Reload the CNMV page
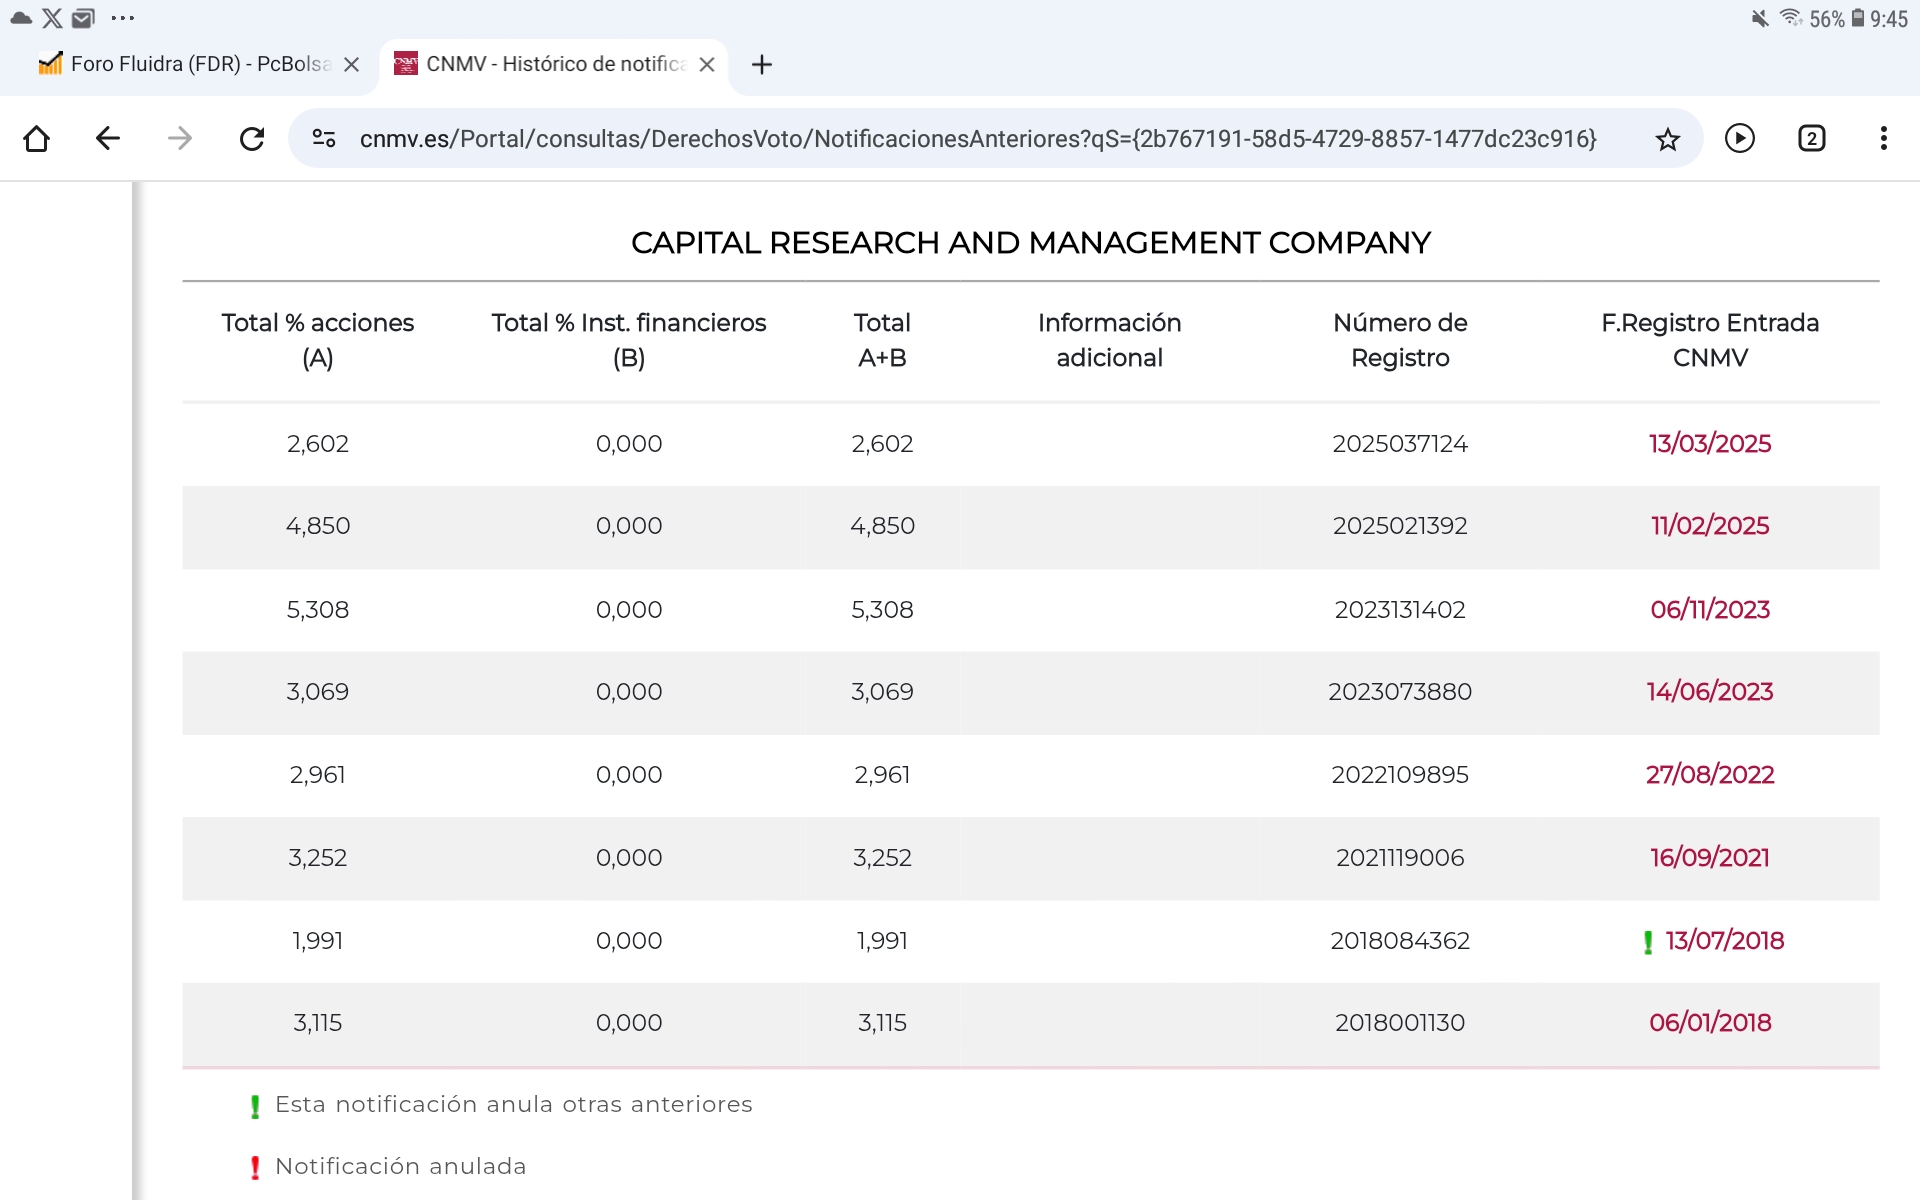1920x1200 pixels. (x=252, y=138)
